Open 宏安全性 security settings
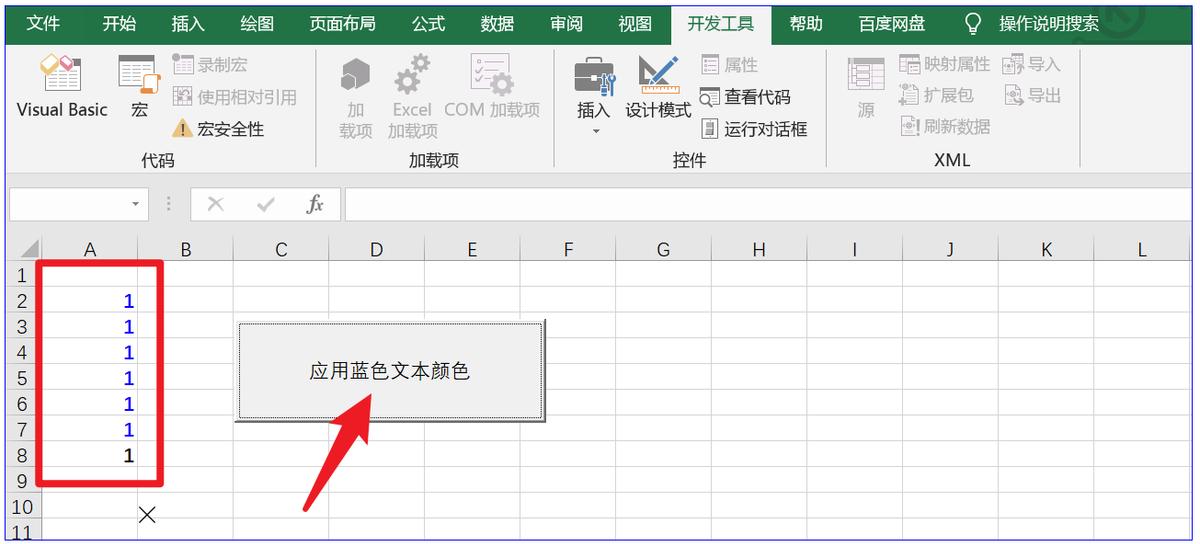Image resolution: width=1200 pixels, height=544 pixels. [x=218, y=129]
